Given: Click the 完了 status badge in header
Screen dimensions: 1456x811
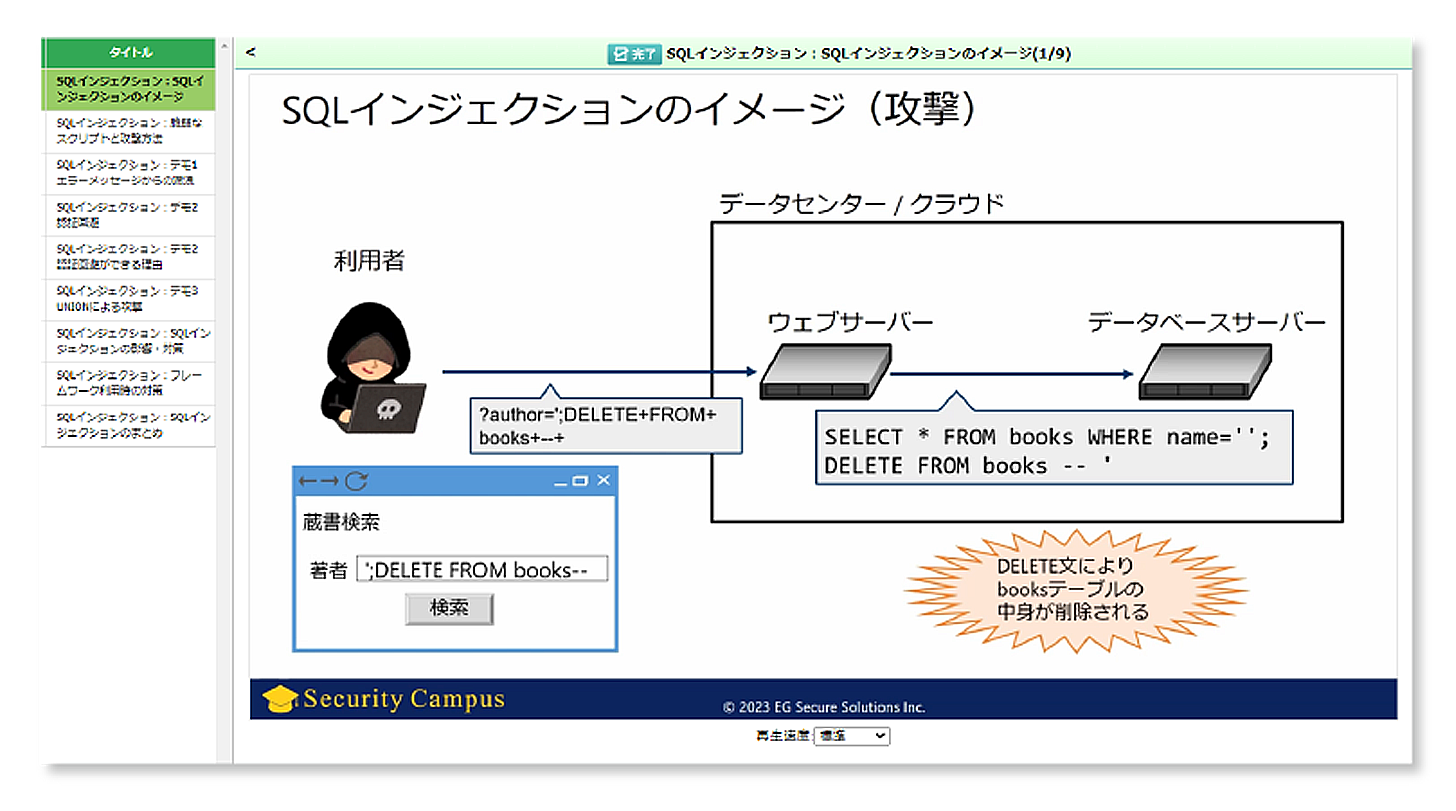Looking at the screenshot, I should coord(634,54).
